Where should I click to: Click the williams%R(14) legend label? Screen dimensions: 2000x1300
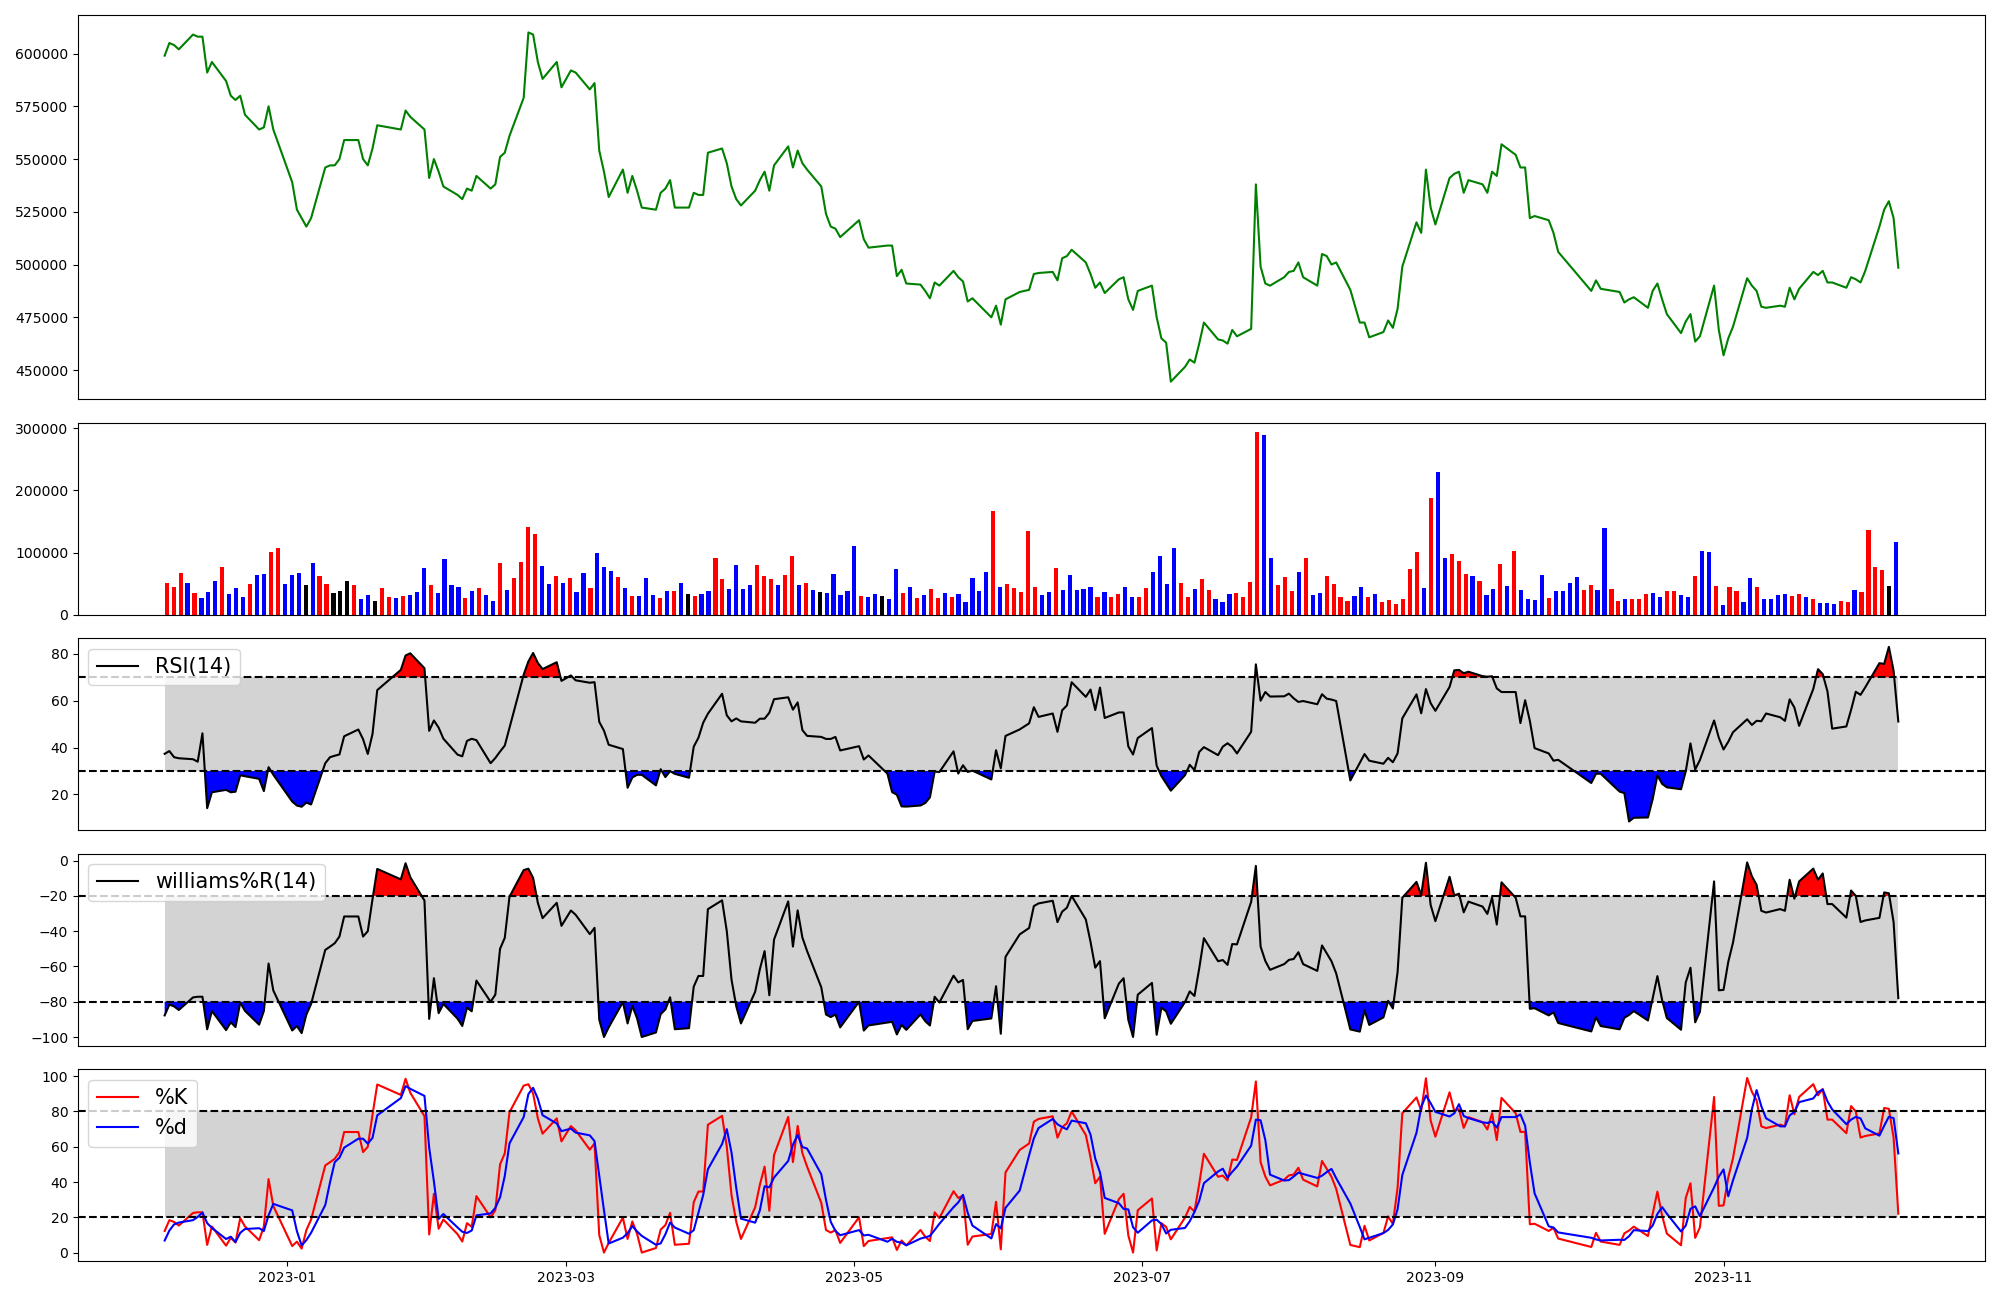pos(236,881)
